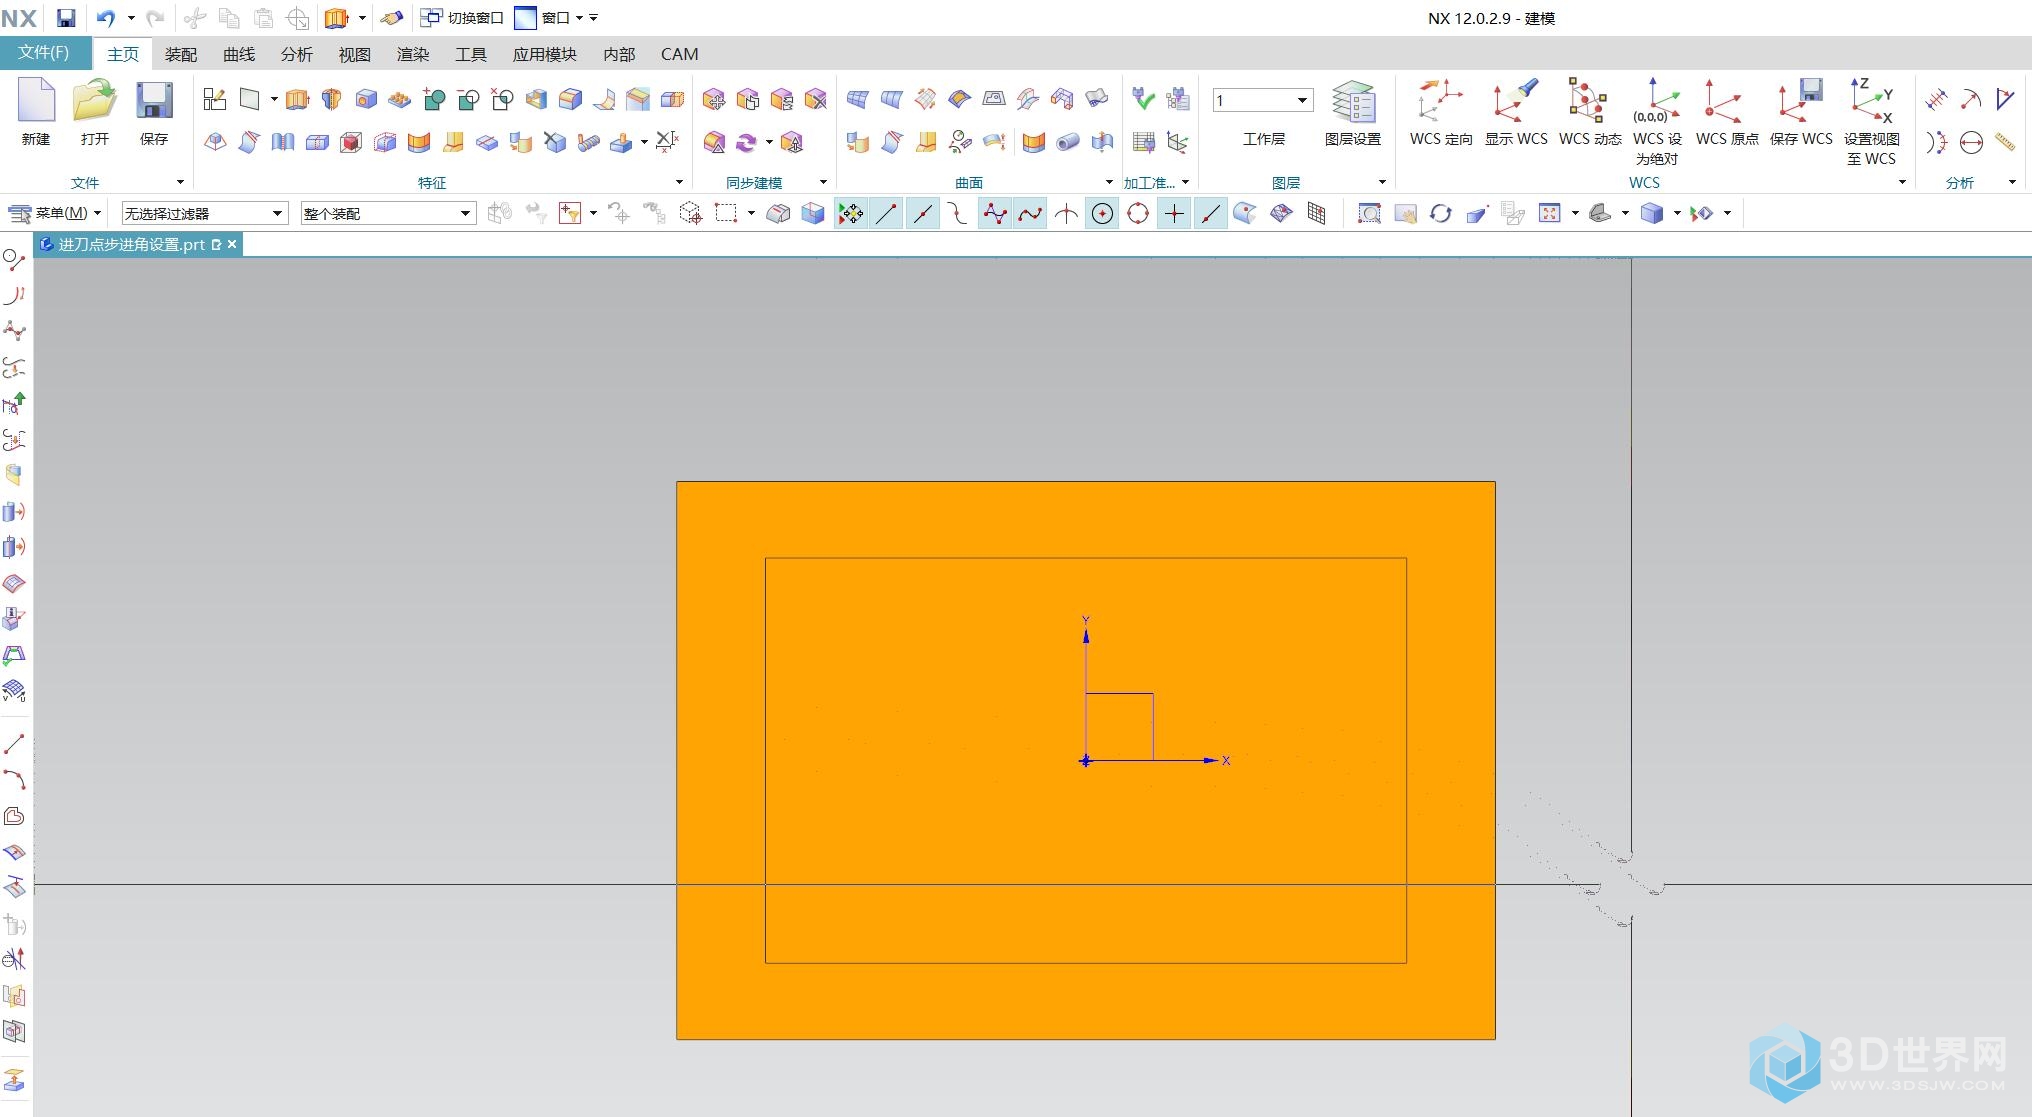The height and width of the screenshot is (1117, 2032).
Task: Open rendering style dropdown beside shaded cube
Action: click(1677, 213)
